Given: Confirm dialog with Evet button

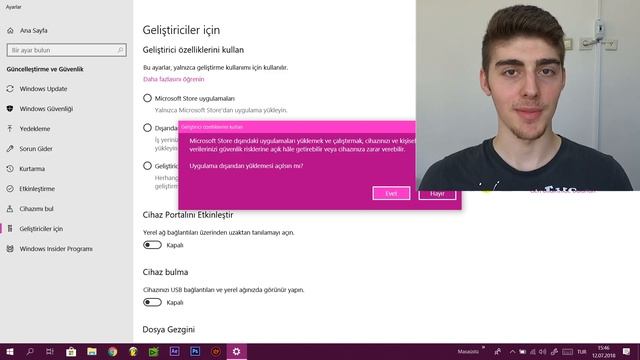Looking at the screenshot, I should [391, 193].
